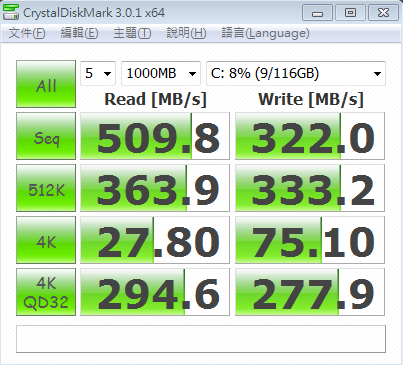Open the 說明(H) menu
This screenshot has height=365, width=403.
click(186, 33)
